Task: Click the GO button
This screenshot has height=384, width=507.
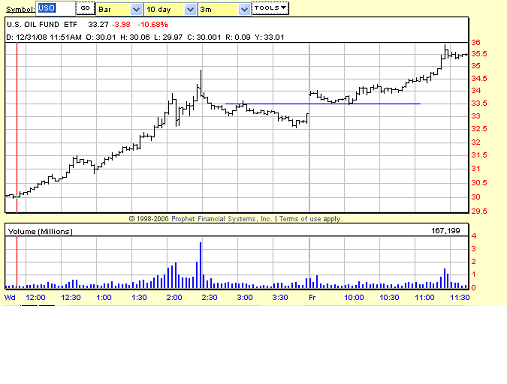Action: pyautogui.click(x=85, y=8)
